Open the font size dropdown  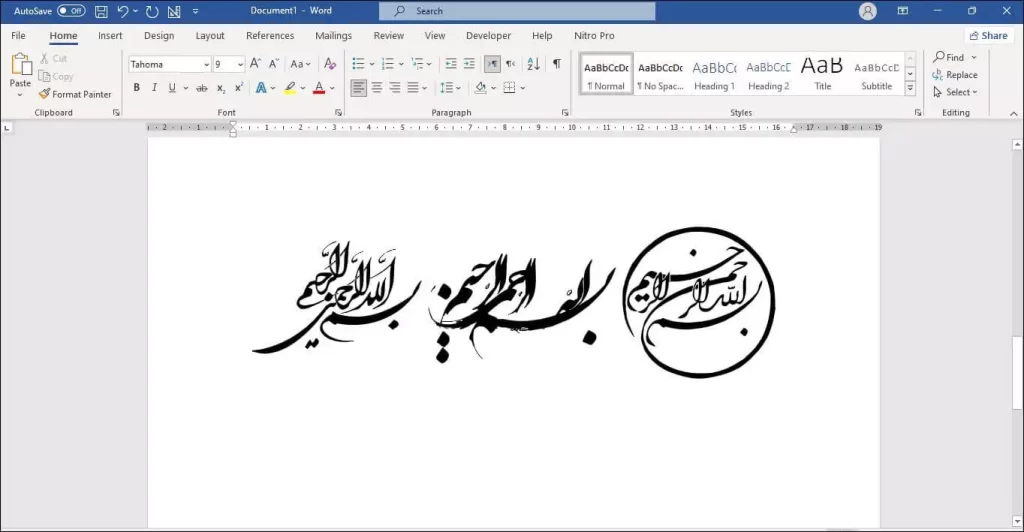240,65
